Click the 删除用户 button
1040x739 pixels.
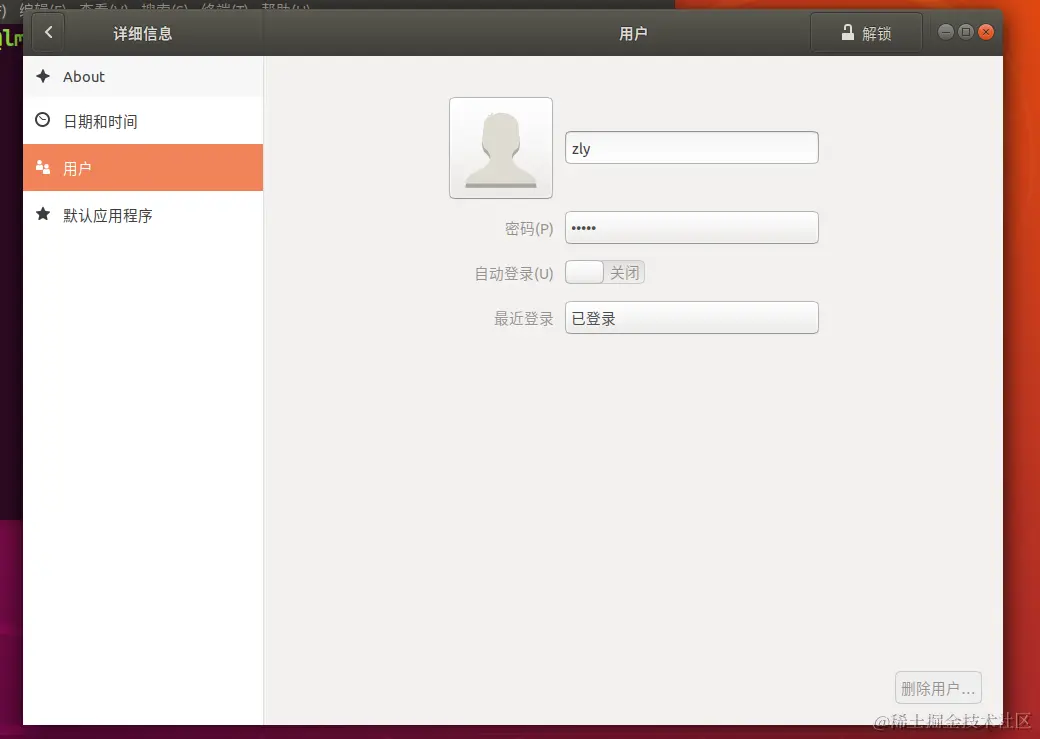(938, 688)
